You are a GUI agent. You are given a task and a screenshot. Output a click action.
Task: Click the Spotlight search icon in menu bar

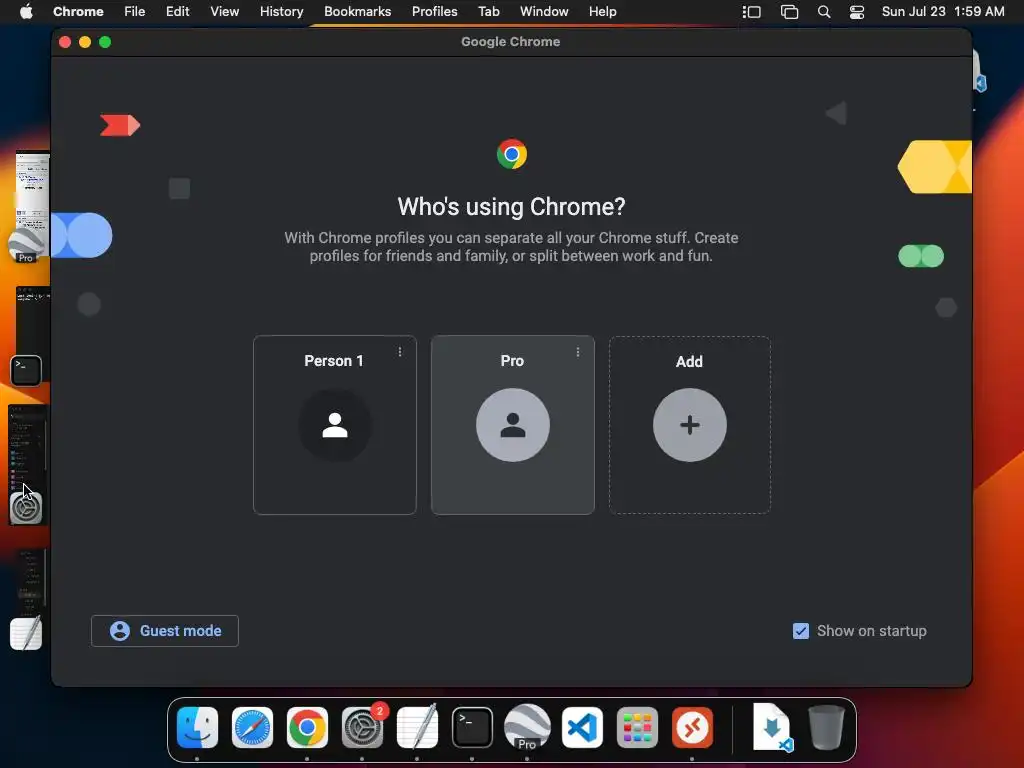click(x=824, y=12)
